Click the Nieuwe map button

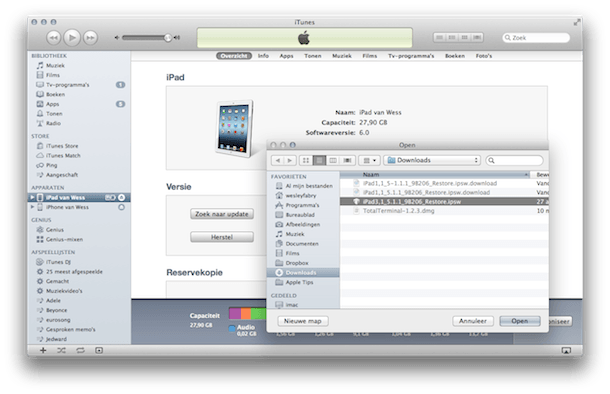303,321
